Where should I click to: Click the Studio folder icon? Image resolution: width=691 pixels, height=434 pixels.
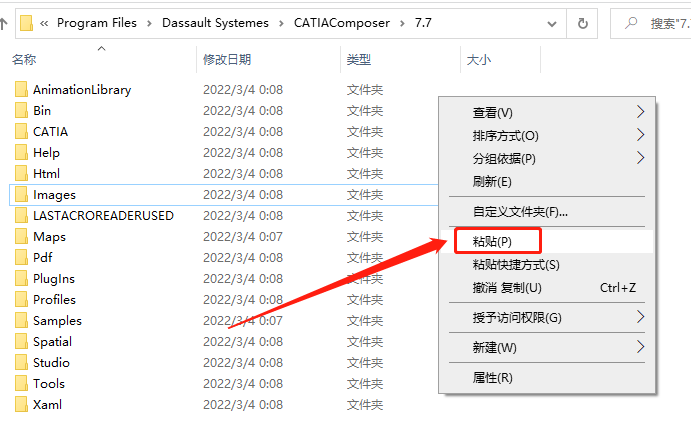click(x=21, y=362)
